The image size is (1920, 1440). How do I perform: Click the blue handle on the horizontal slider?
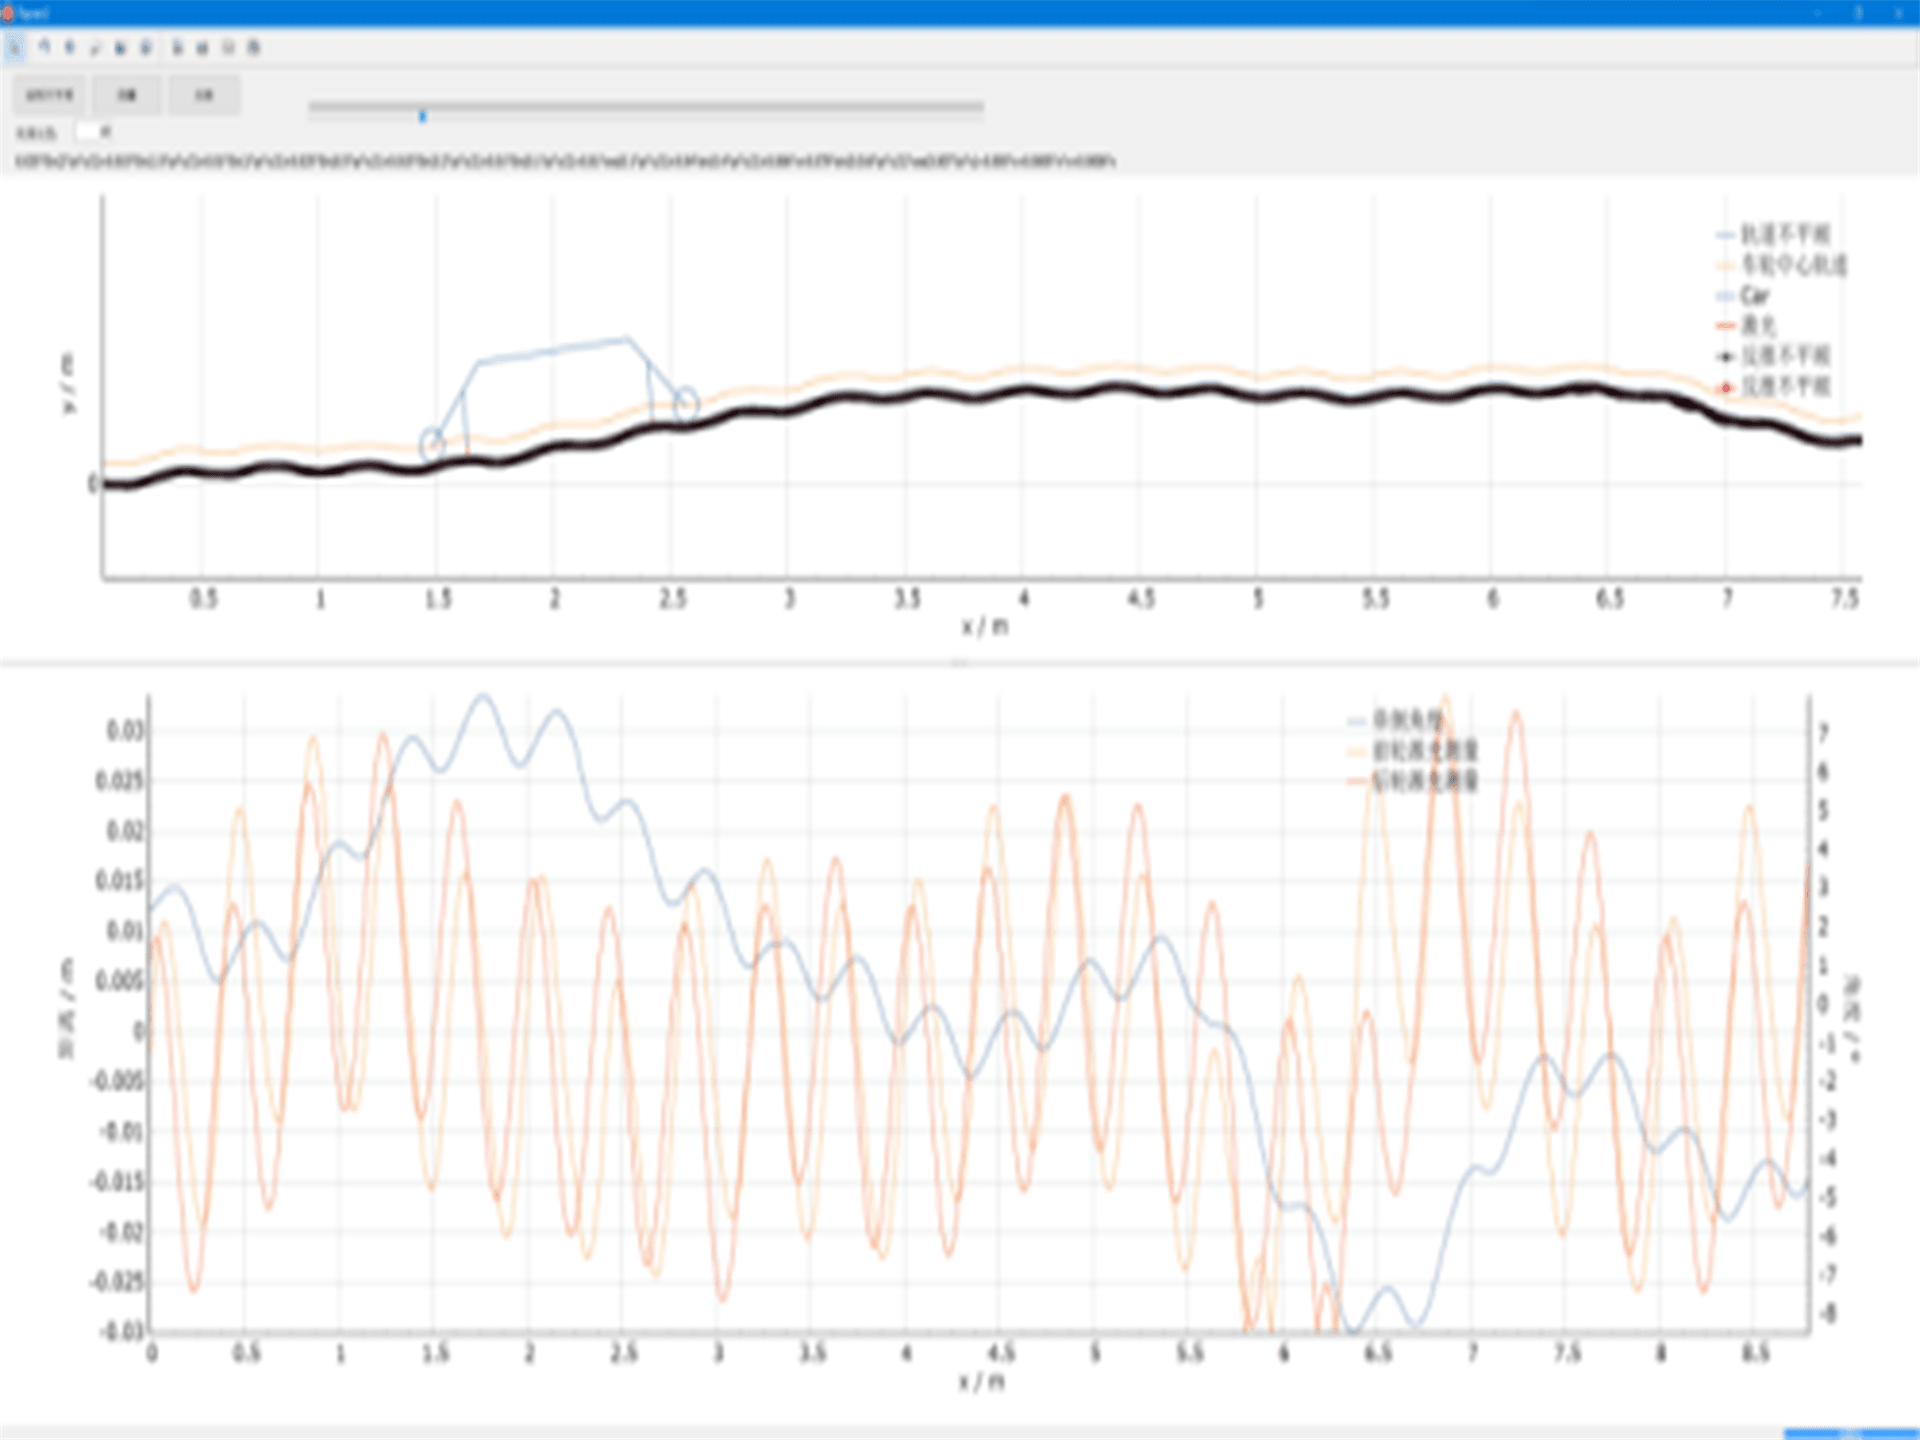(423, 116)
